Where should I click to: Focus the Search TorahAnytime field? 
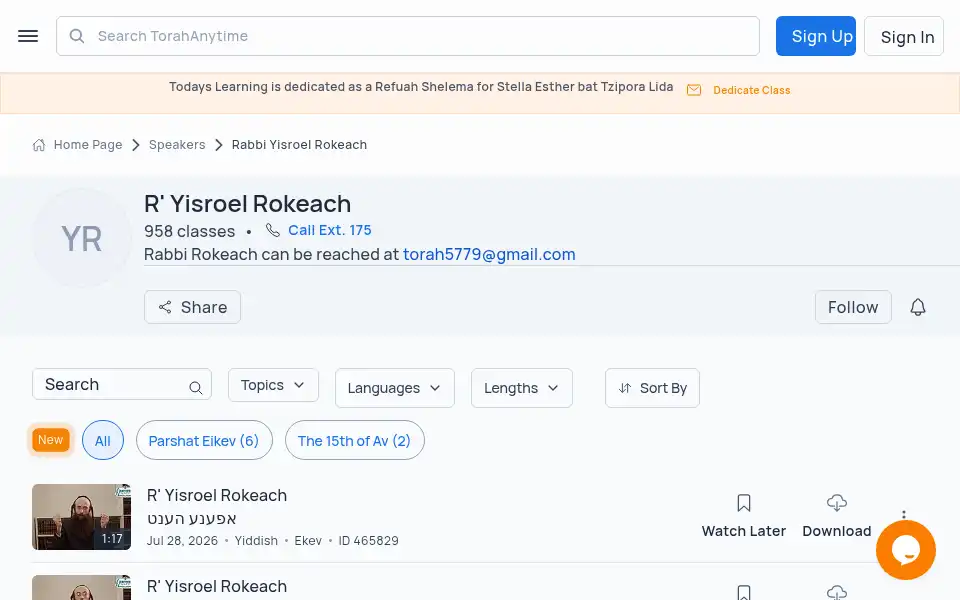point(408,36)
